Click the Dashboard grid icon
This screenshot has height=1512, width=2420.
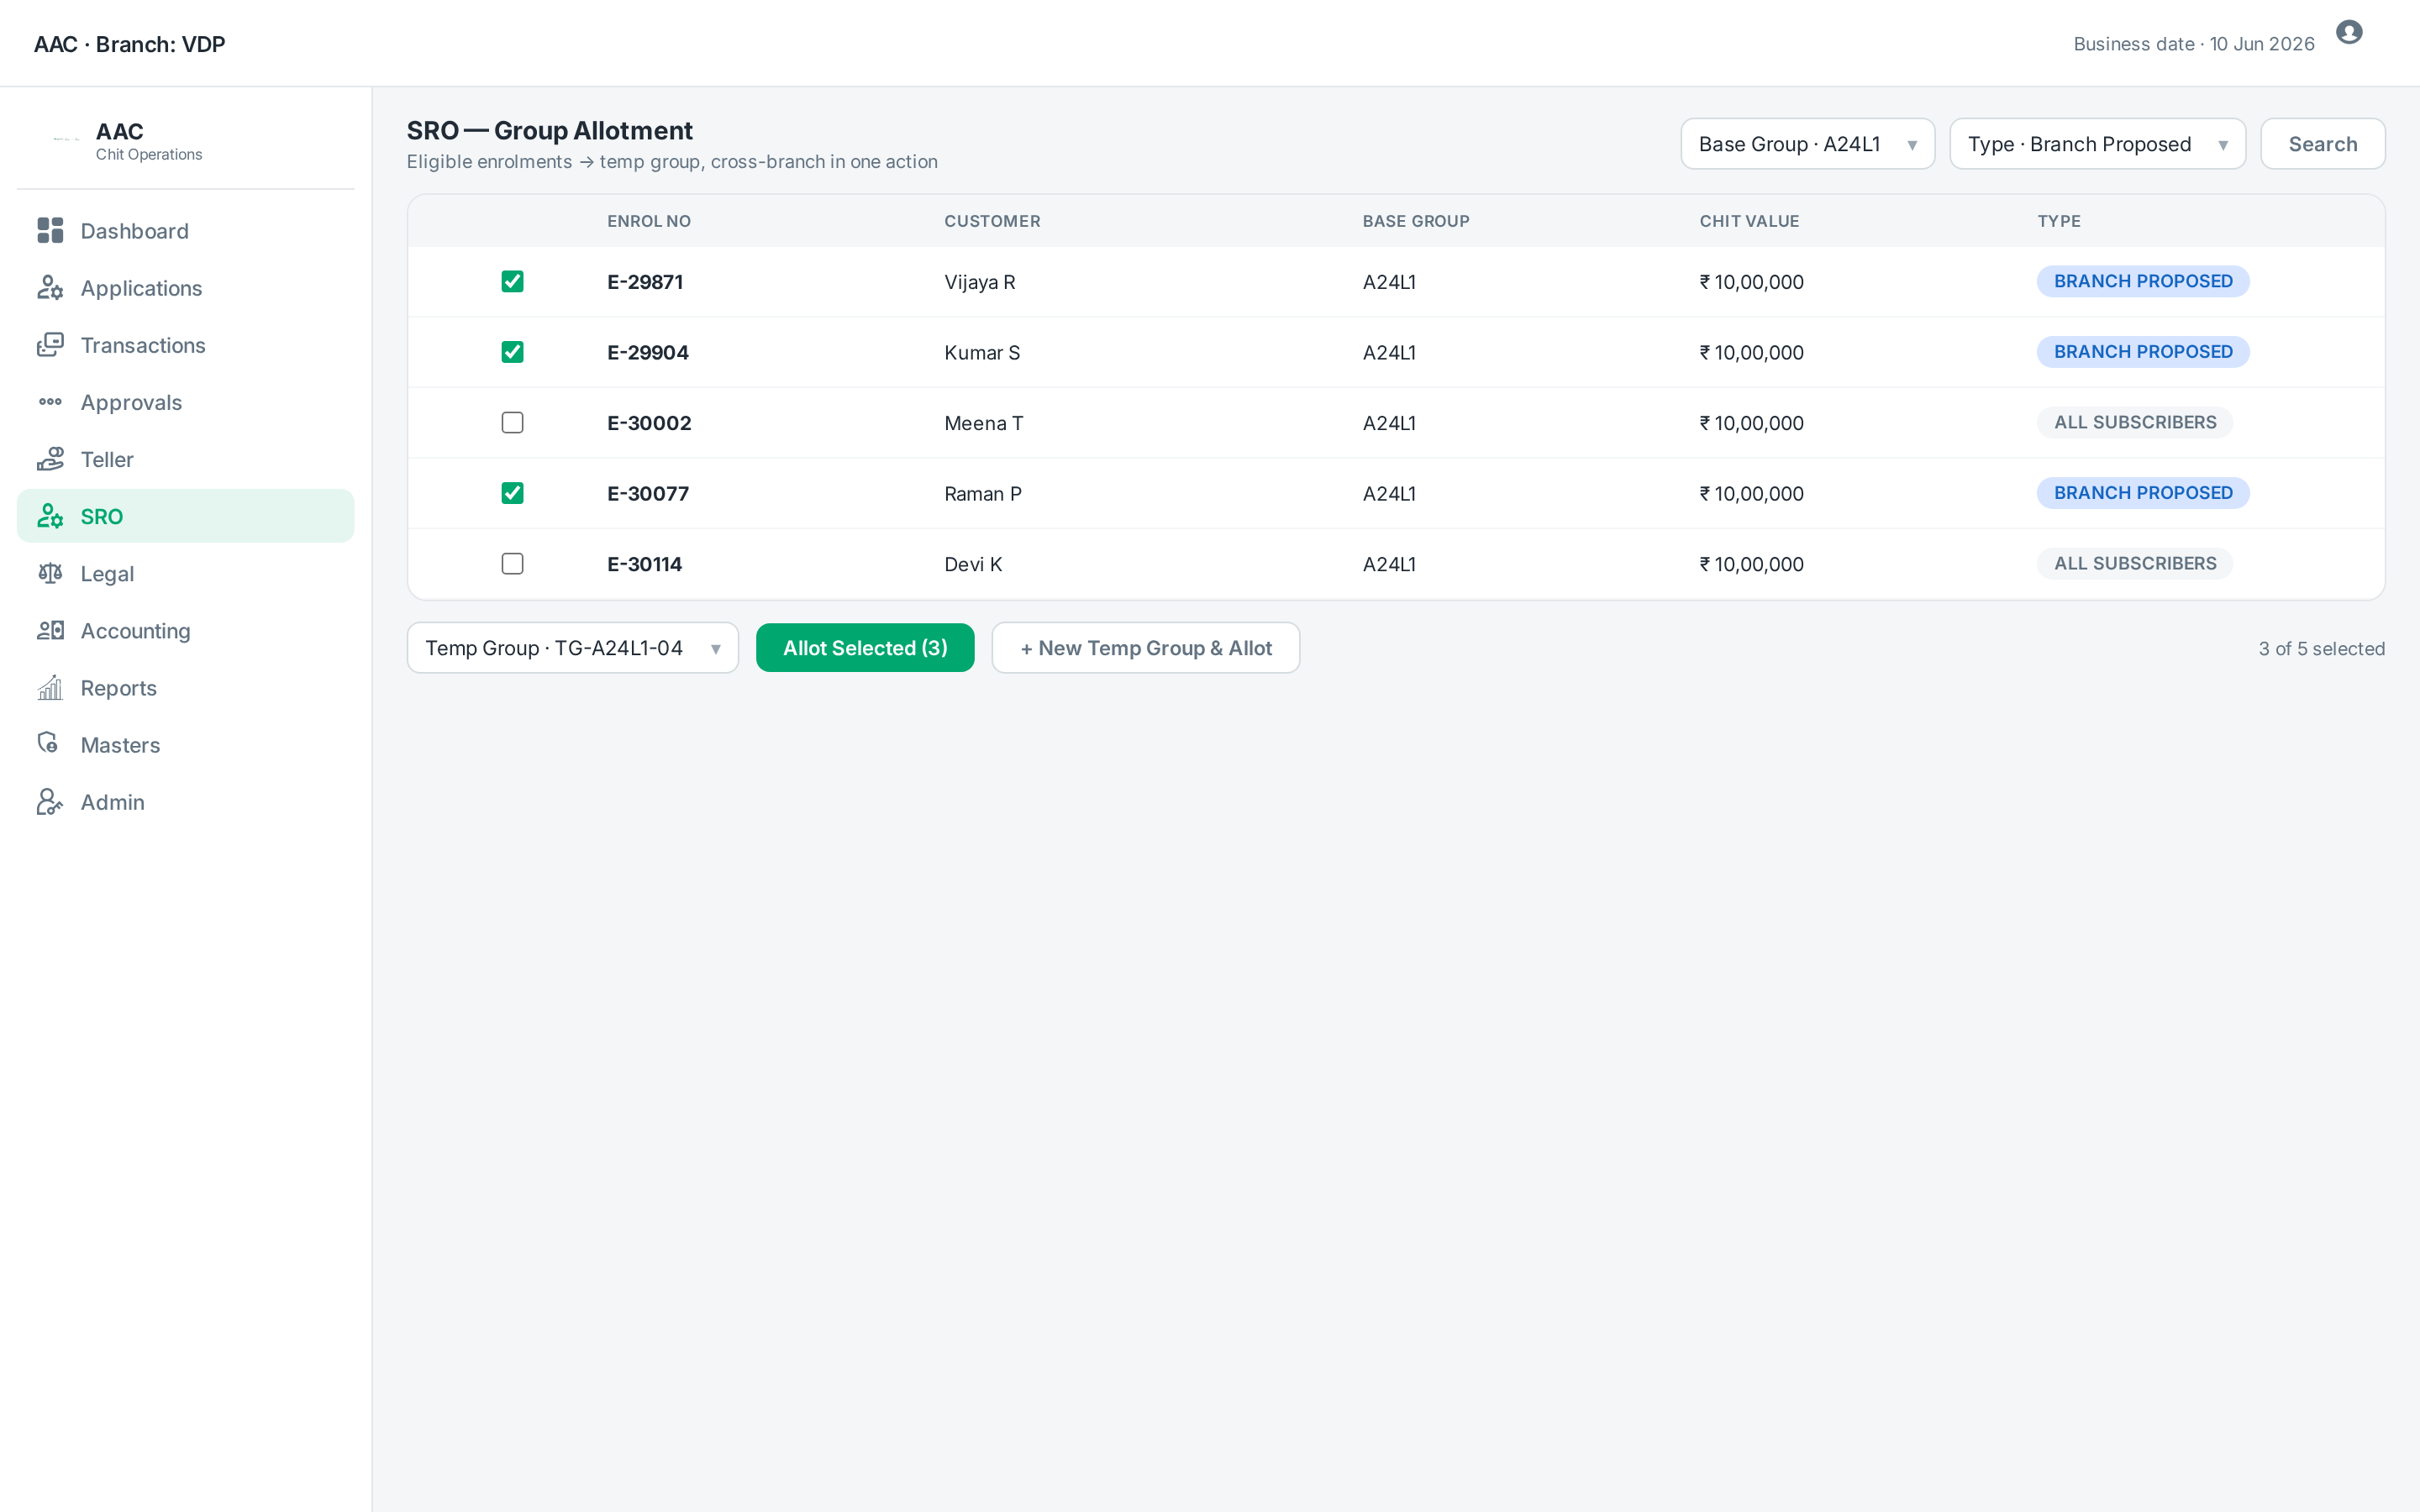point(50,231)
